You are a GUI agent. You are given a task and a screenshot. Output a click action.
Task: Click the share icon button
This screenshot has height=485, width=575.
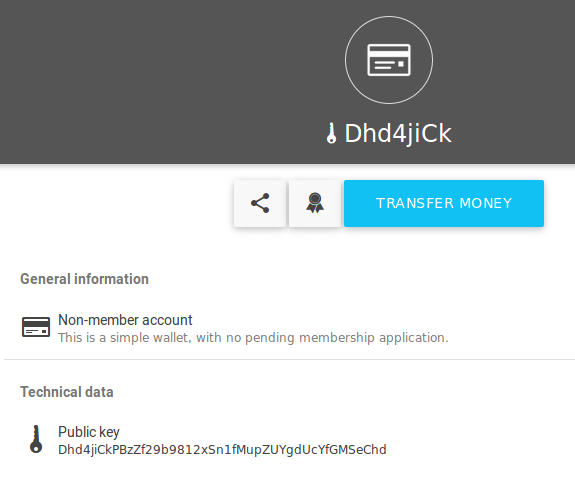(x=260, y=203)
